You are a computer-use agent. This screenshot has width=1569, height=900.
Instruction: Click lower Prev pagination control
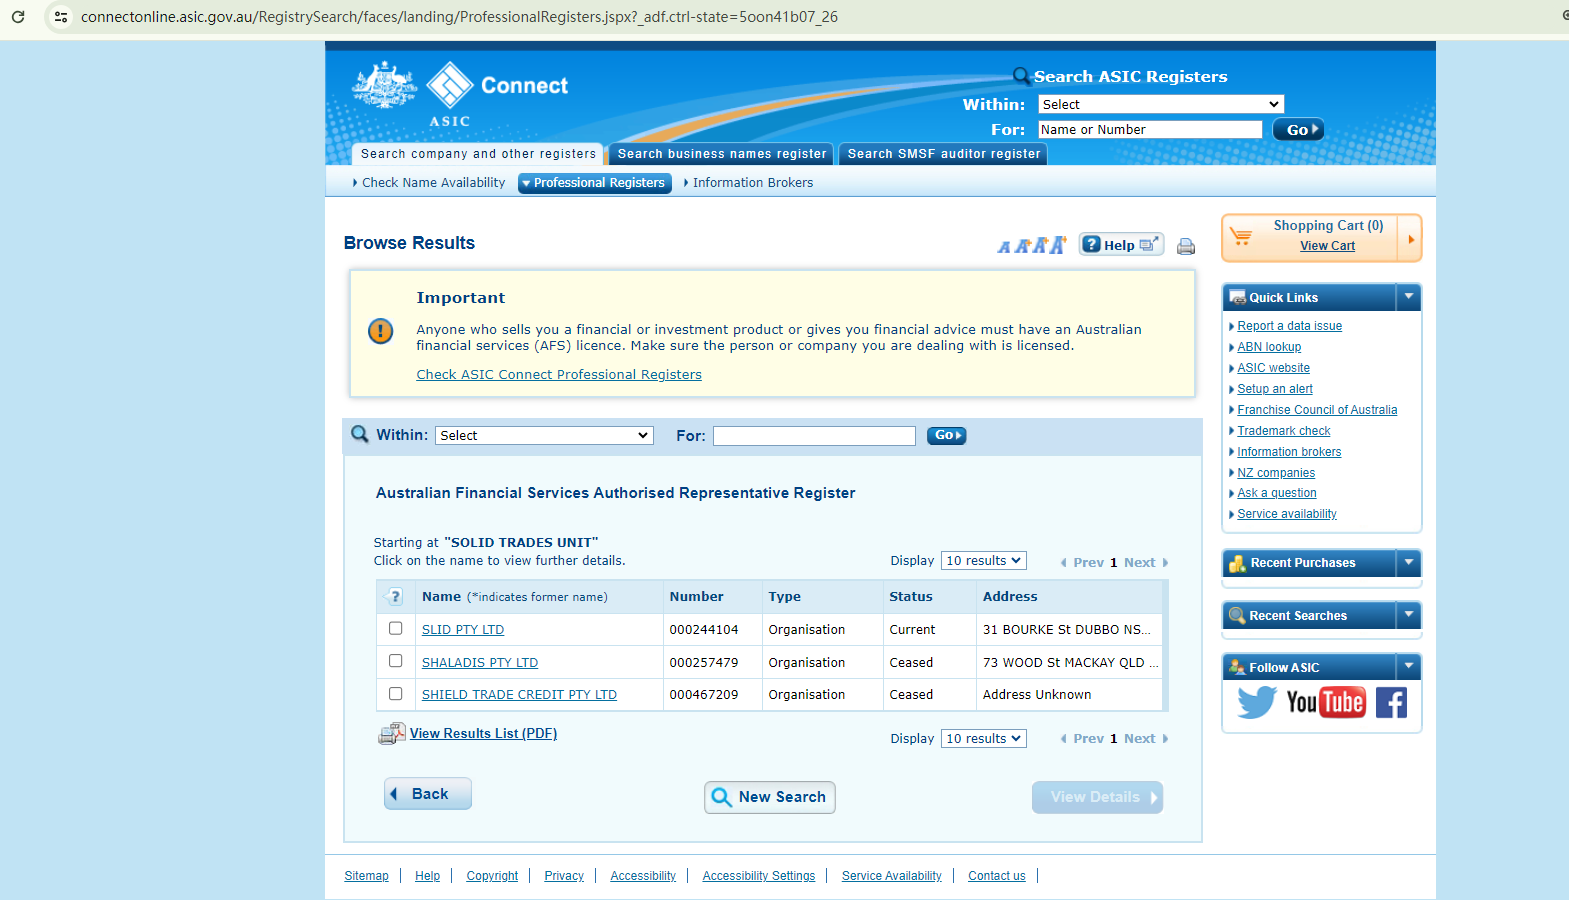1082,739
